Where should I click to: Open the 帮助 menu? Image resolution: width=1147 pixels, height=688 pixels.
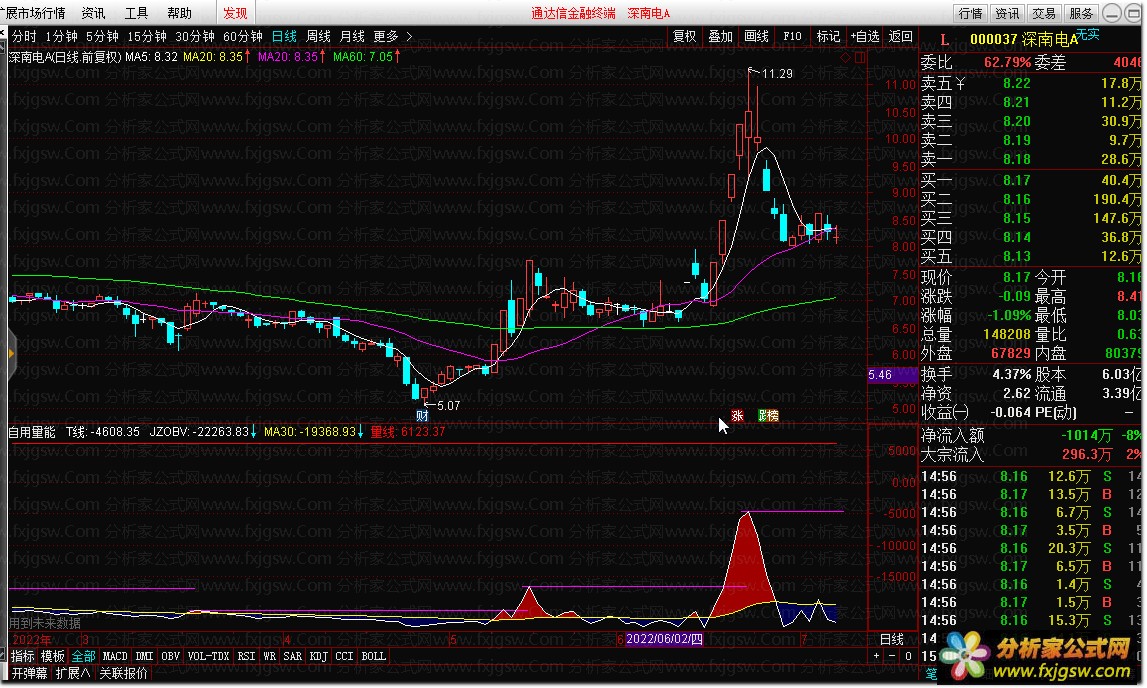tap(179, 13)
